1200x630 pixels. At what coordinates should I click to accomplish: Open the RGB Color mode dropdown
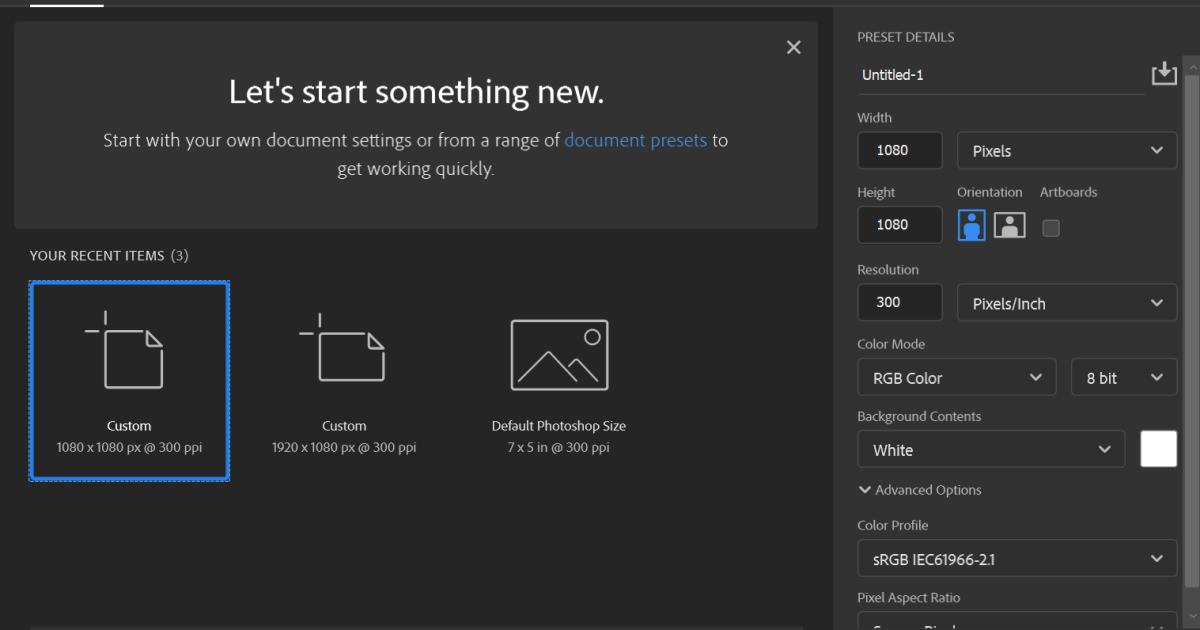pos(957,378)
